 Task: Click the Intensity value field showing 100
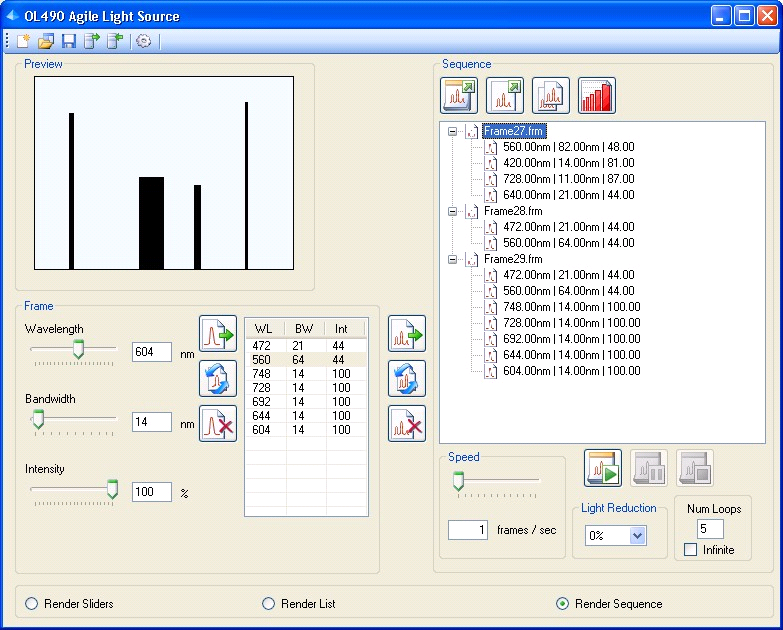click(152, 492)
